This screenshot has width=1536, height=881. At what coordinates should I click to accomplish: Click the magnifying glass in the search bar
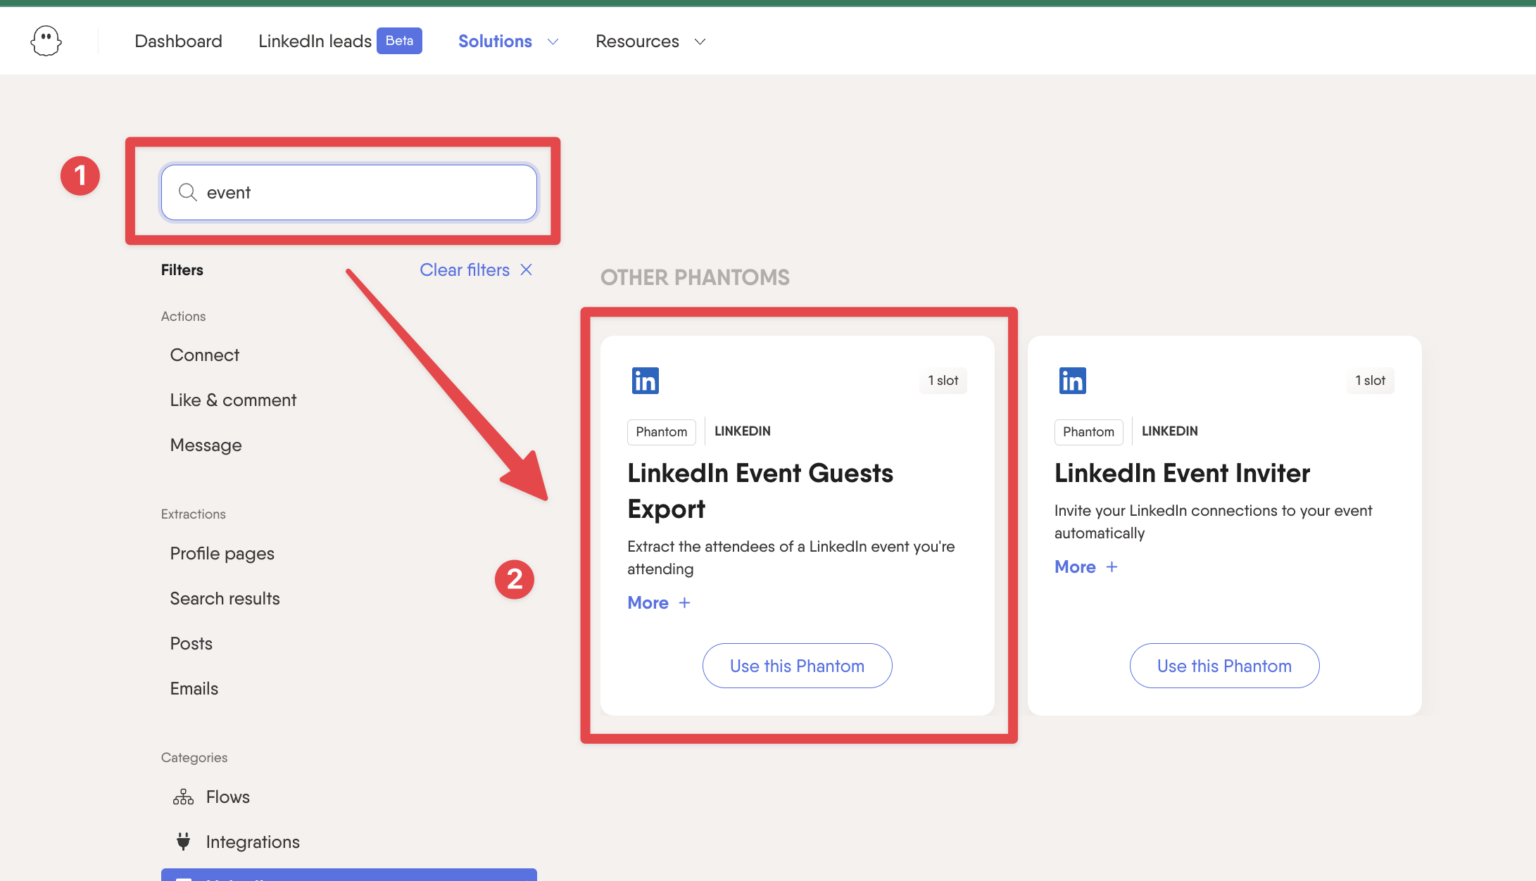[187, 192]
